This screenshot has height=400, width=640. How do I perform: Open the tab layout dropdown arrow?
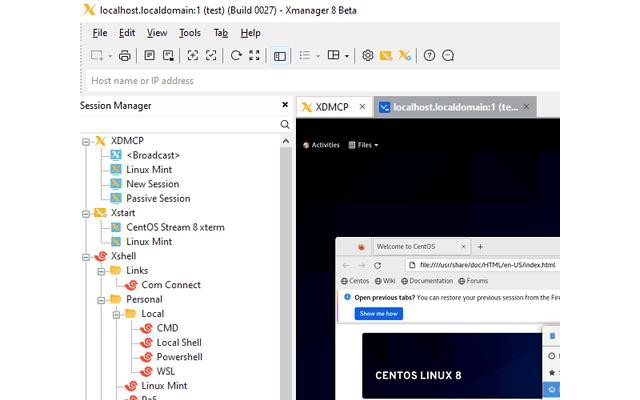(x=347, y=56)
